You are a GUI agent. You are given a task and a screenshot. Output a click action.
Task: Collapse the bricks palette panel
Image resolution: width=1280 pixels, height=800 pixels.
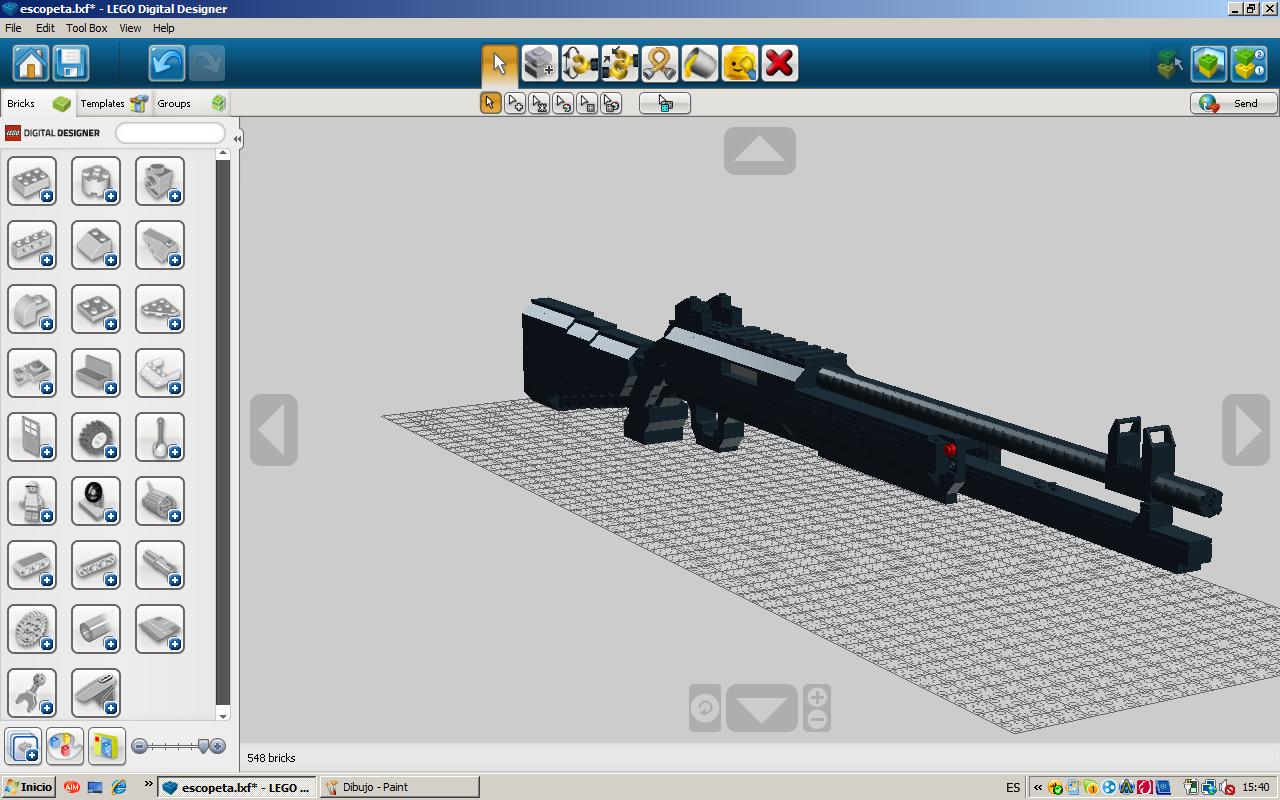[x=236, y=138]
